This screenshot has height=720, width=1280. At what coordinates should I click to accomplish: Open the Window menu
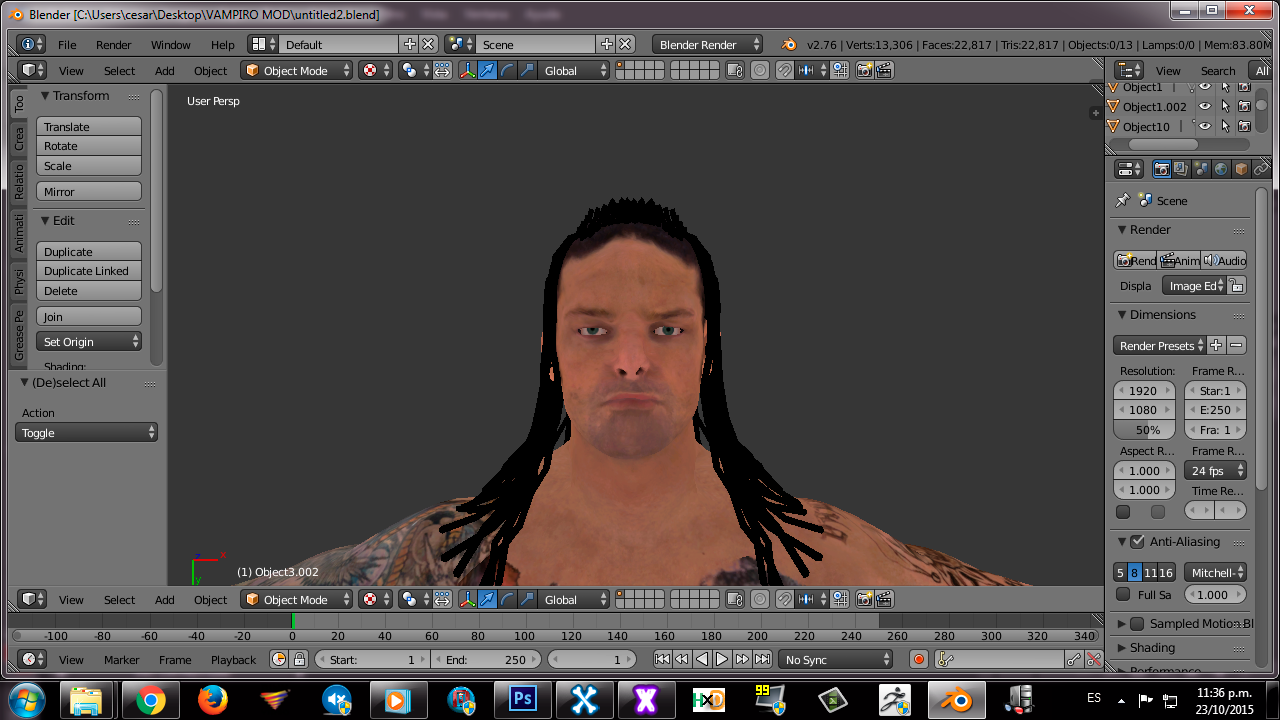[x=170, y=44]
